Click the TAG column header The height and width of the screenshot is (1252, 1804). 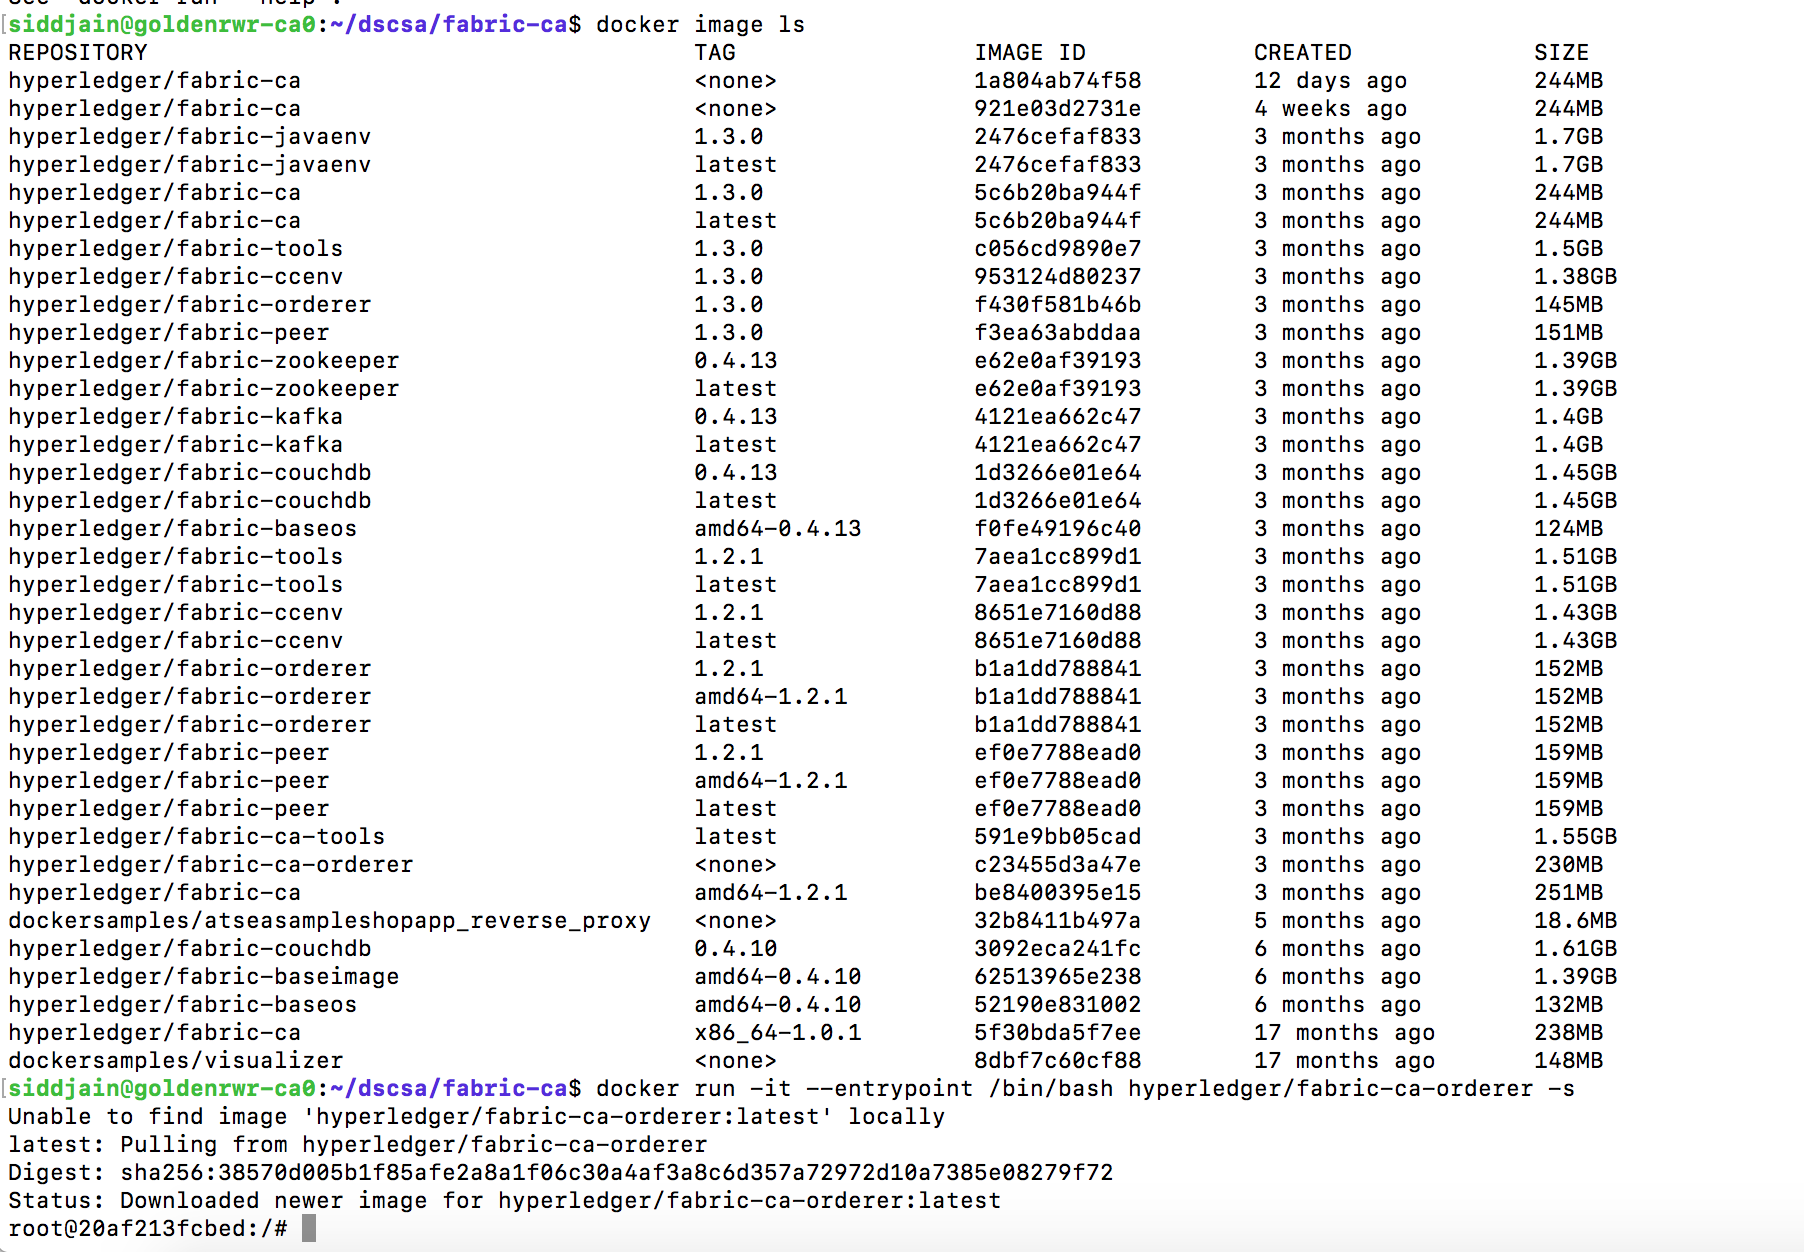[x=715, y=52]
